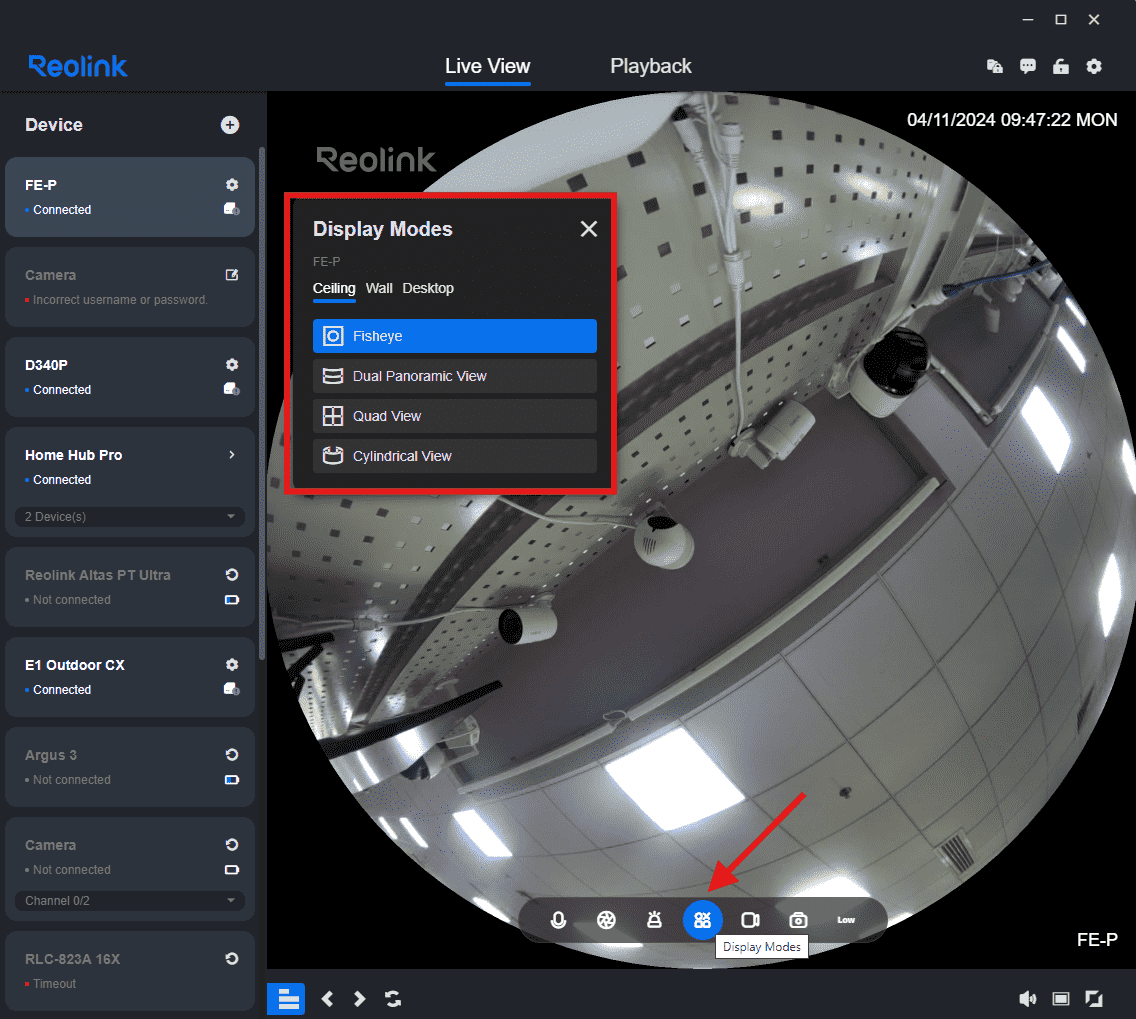Open application settings gear in header

(x=1094, y=67)
